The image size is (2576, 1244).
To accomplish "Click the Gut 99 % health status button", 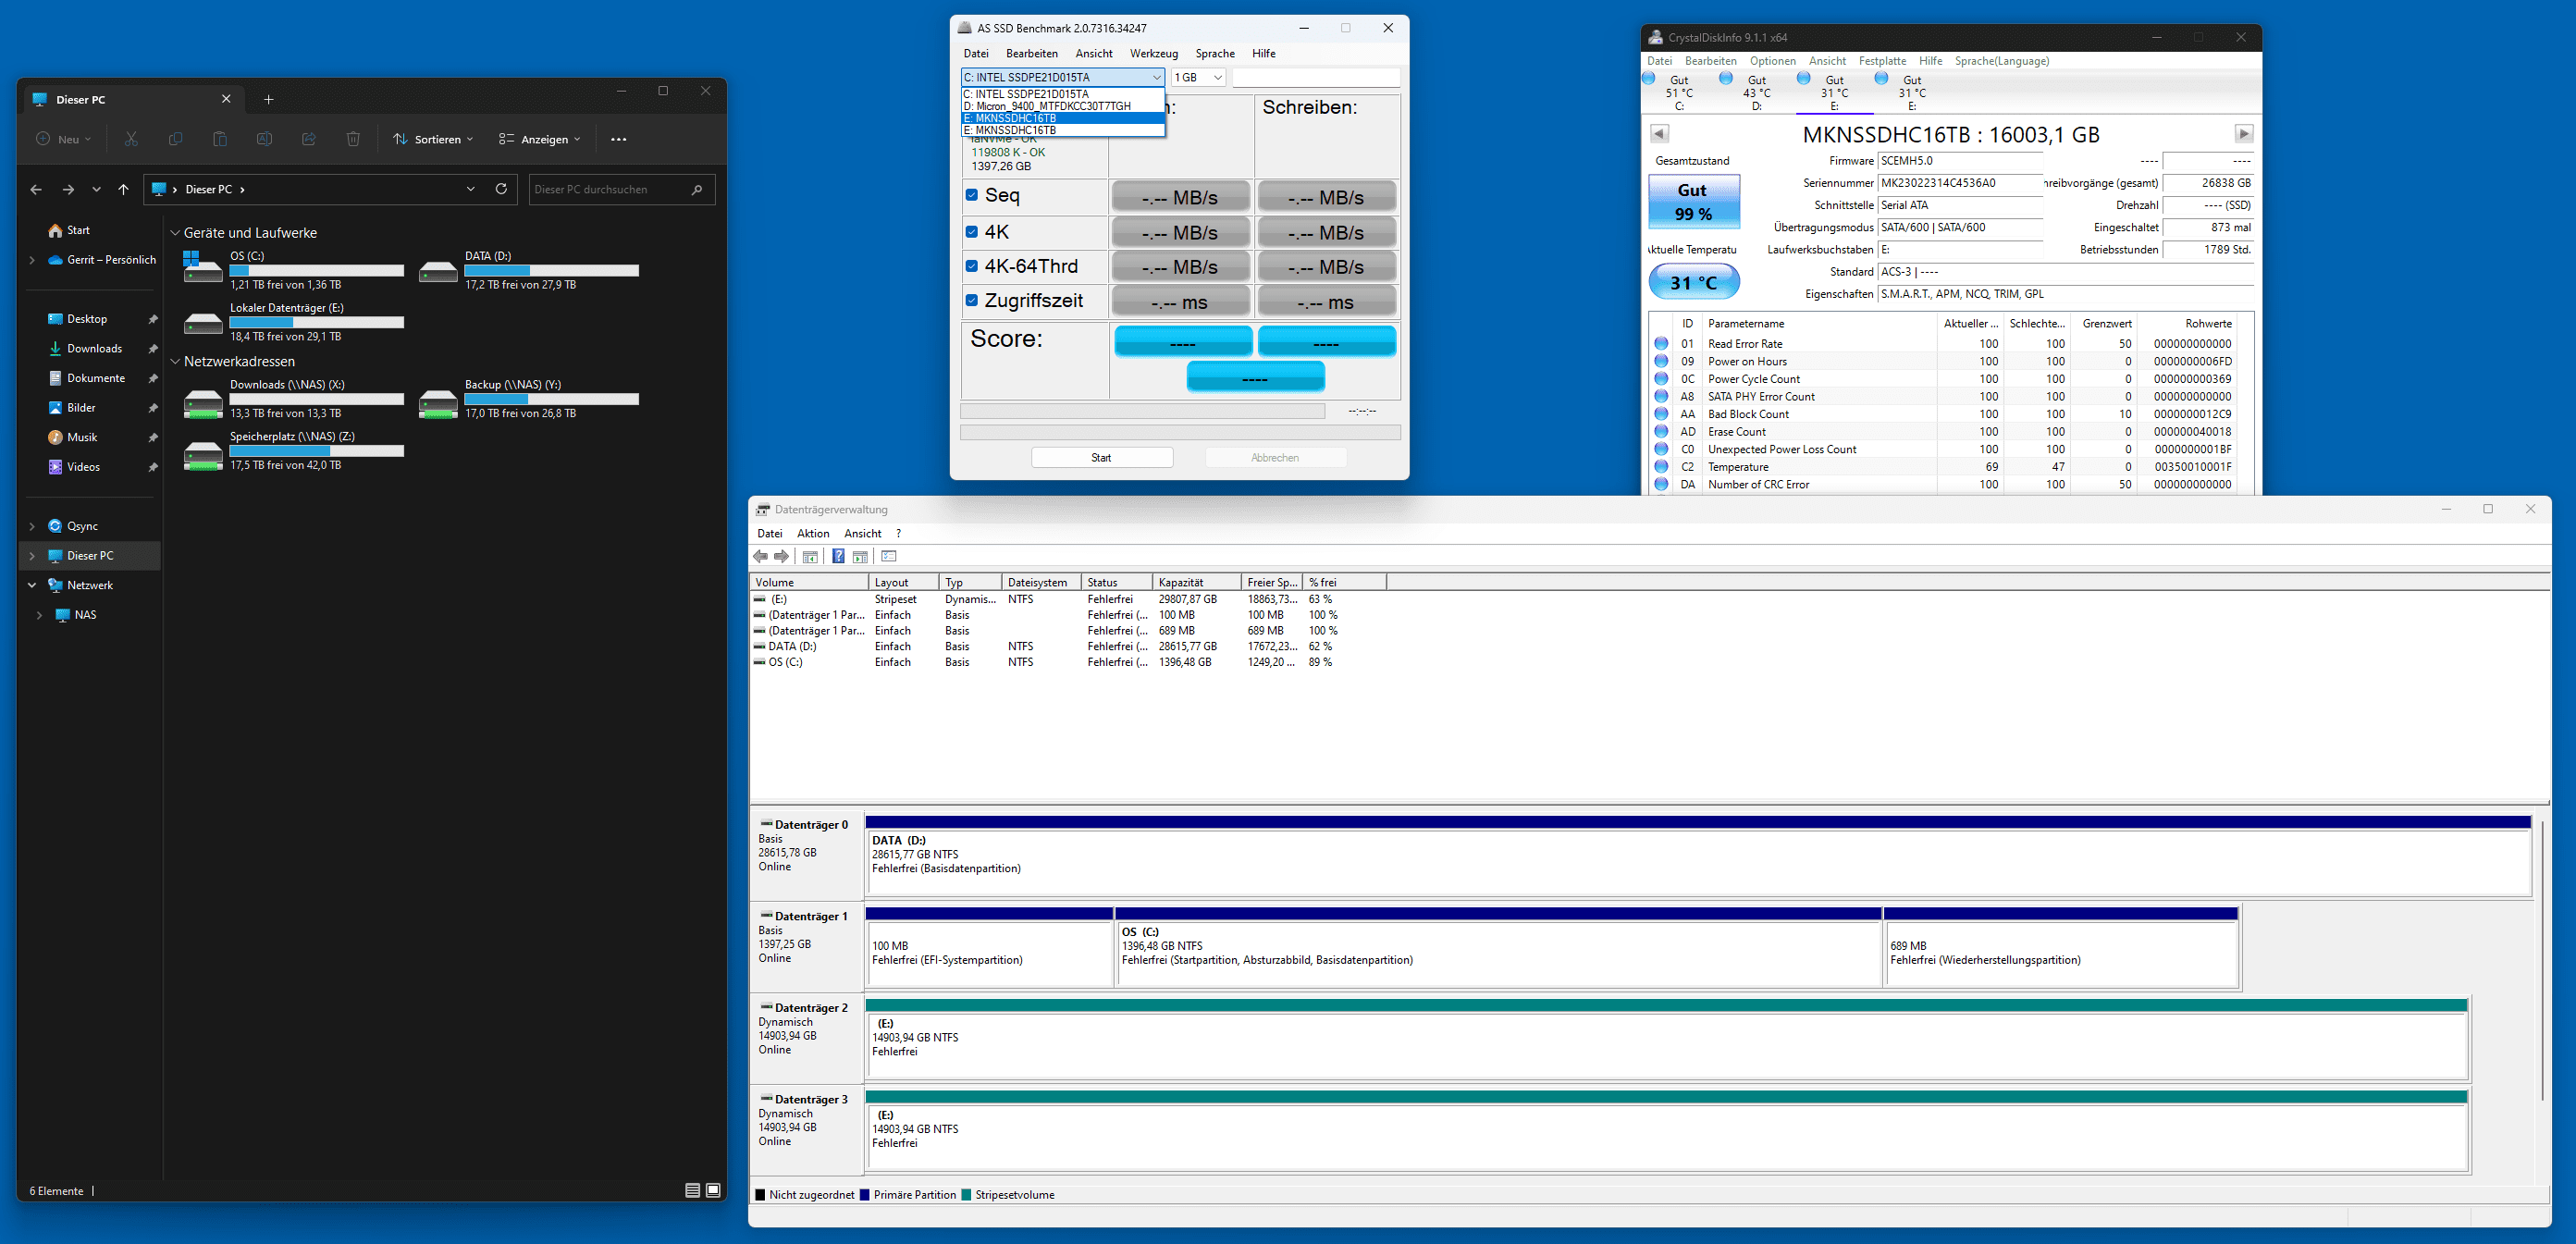I will [x=1693, y=202].
